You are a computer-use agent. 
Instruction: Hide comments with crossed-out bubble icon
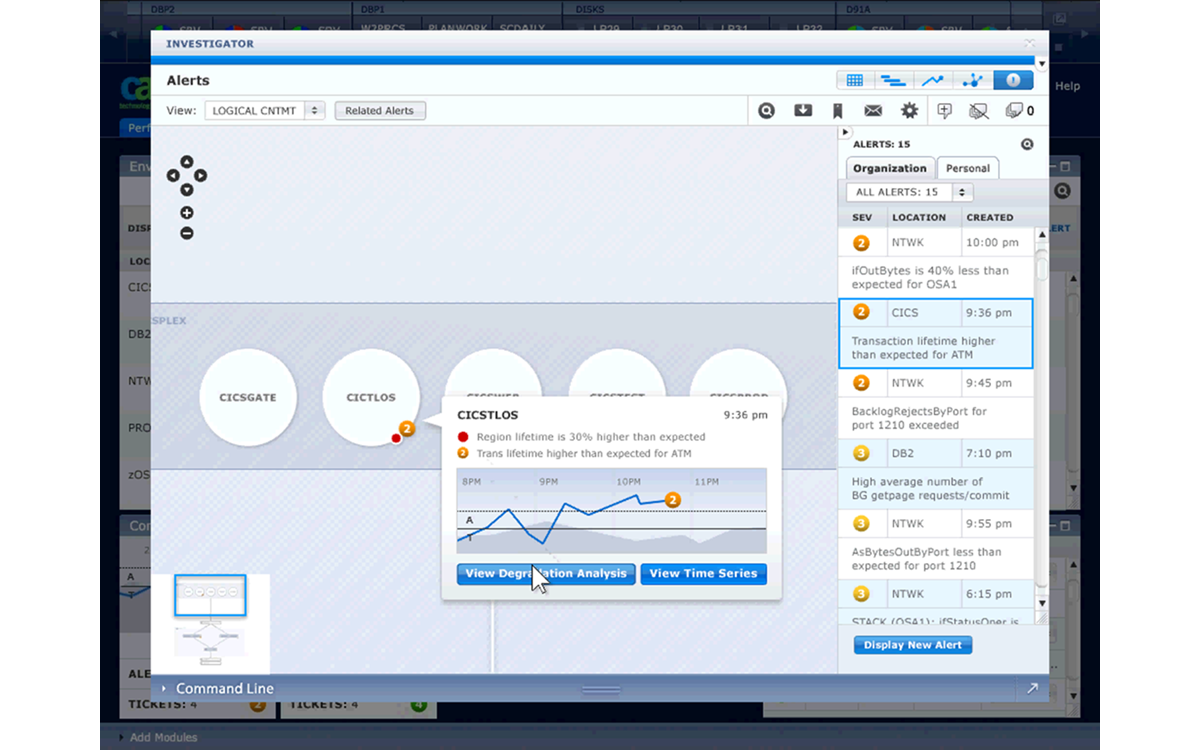coord(979,111)
